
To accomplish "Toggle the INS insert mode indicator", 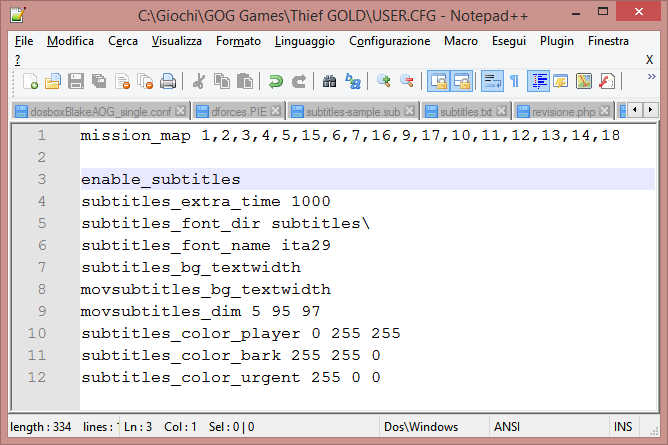I will point(623,427).
